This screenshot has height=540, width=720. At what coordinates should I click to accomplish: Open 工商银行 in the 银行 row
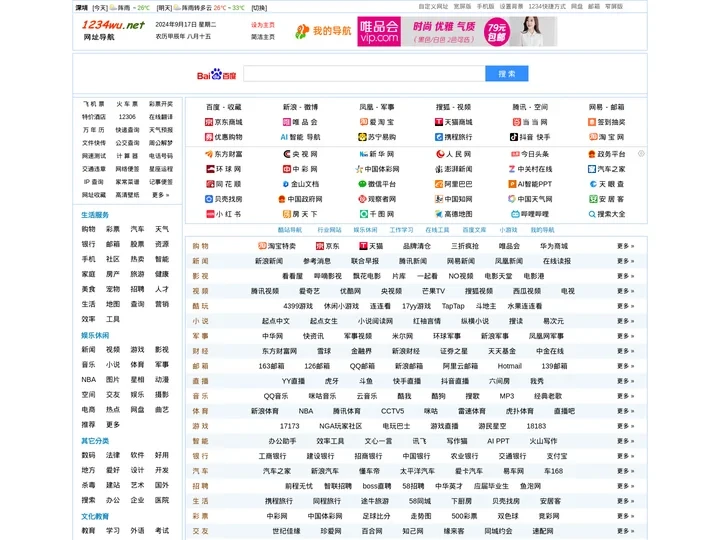click(x=272, y=456)
